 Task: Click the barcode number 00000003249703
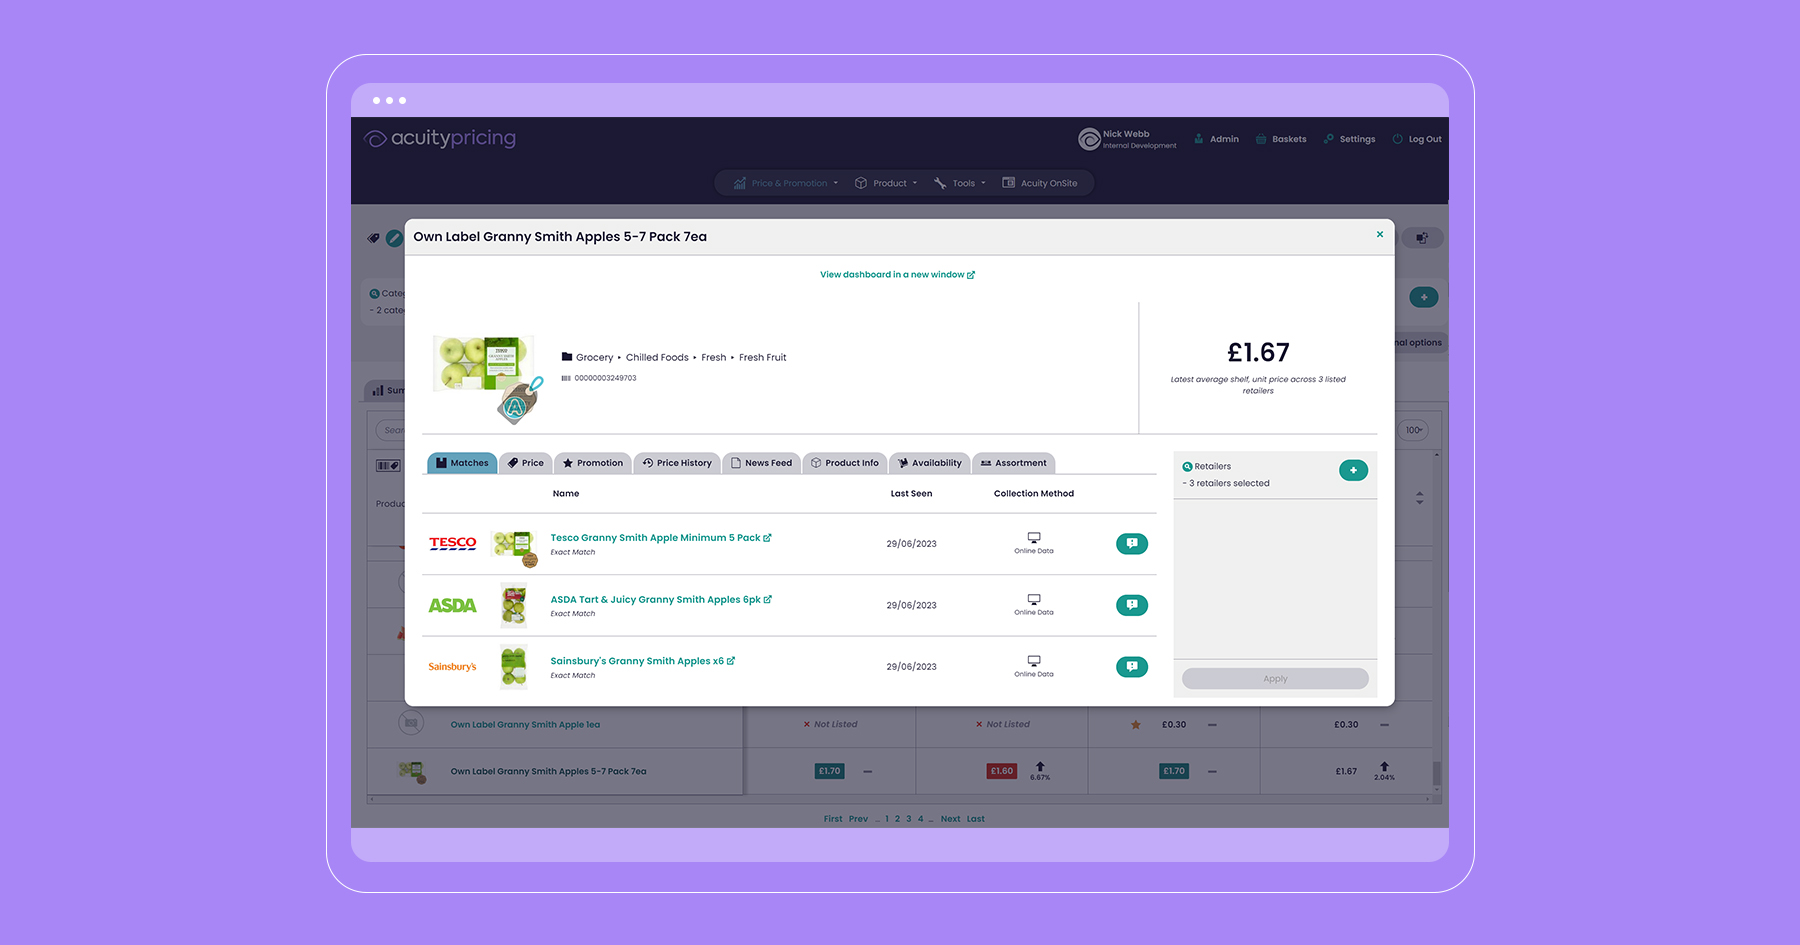(605, 378)
